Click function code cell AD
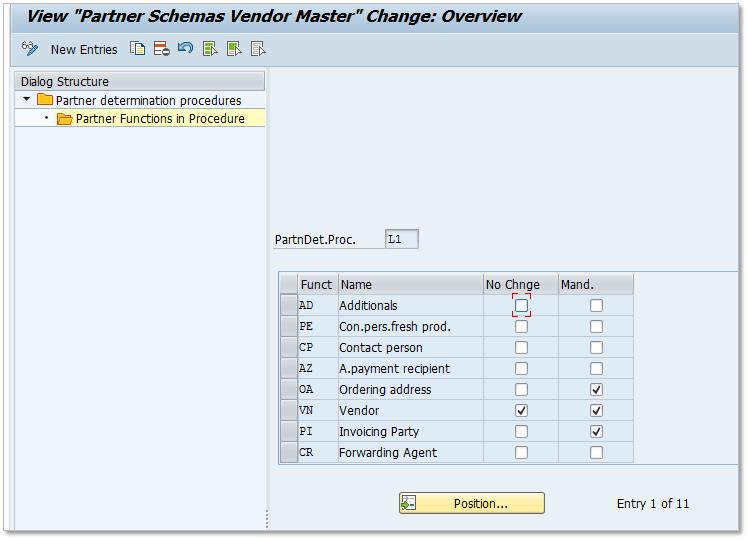748x540 pixels. (x=318, y=305)
